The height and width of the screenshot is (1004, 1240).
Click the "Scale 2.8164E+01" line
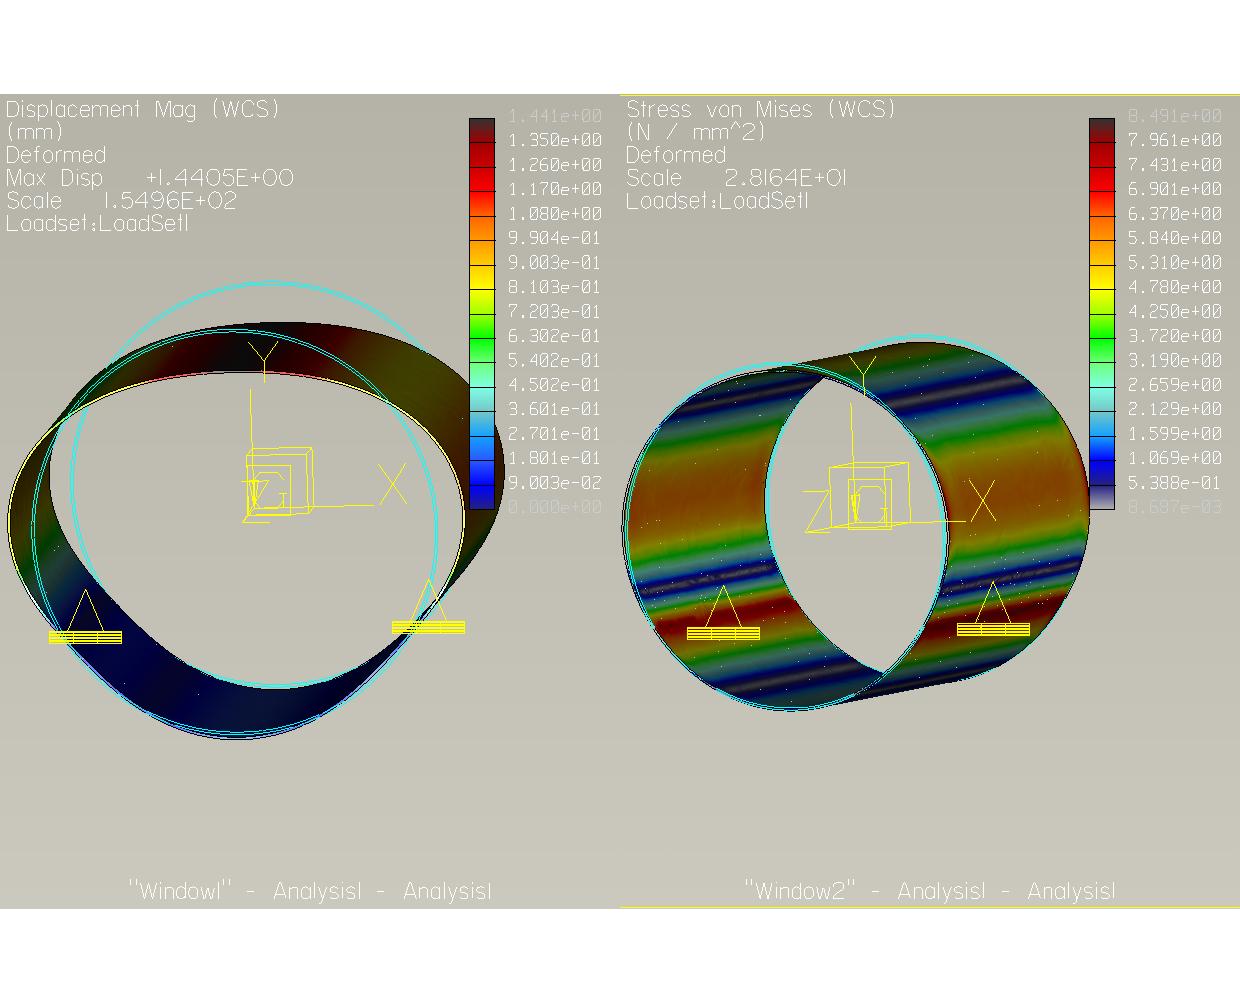[736, 178]
